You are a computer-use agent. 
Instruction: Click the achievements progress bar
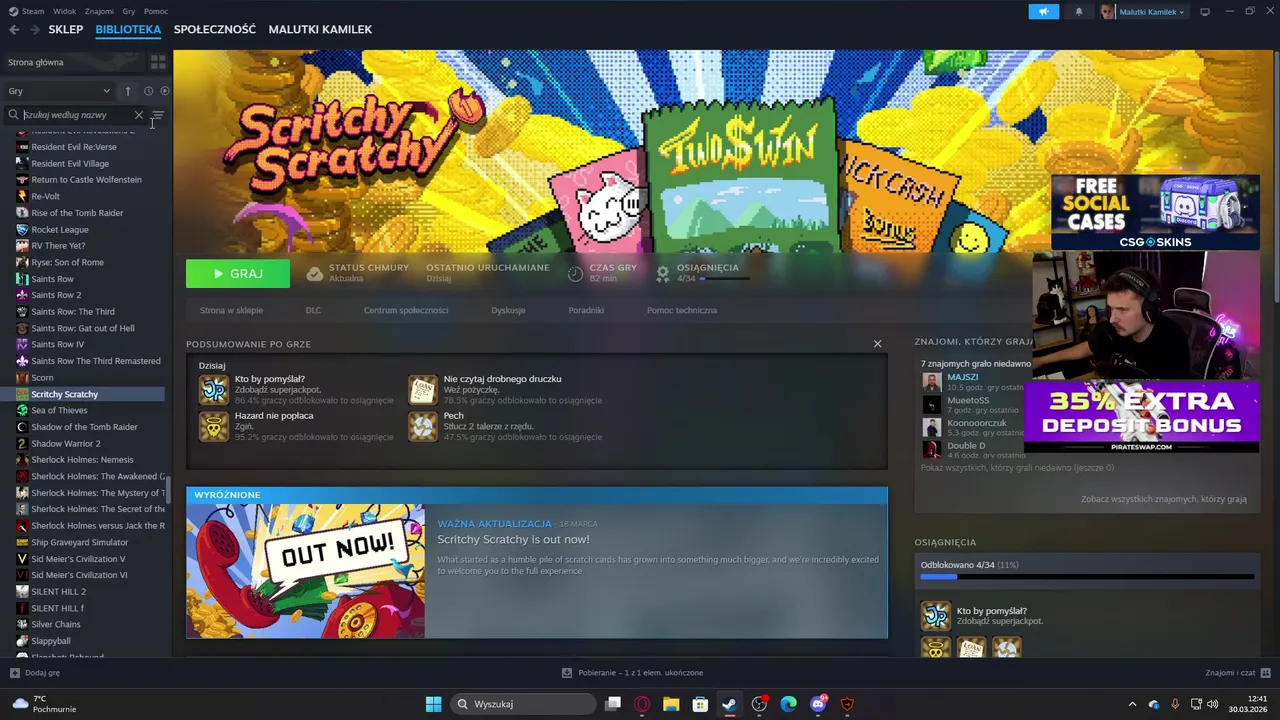coord(1087,577)
